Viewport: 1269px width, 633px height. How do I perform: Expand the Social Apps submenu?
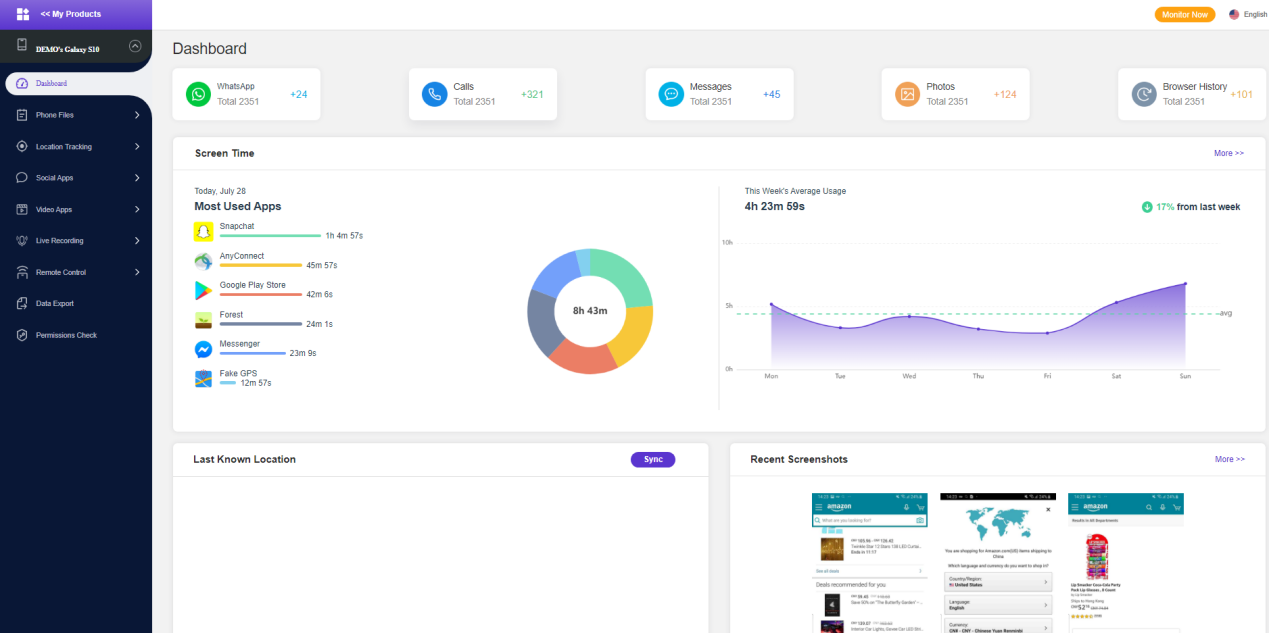[x=76, y=178]
